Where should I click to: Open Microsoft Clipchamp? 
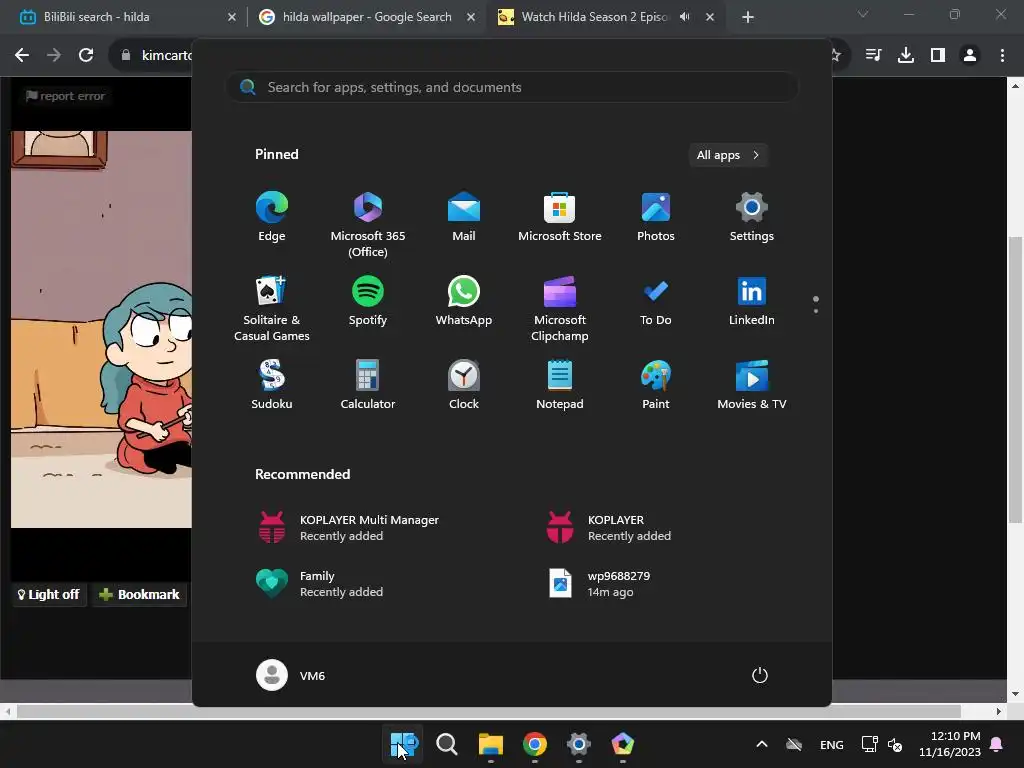560,309
